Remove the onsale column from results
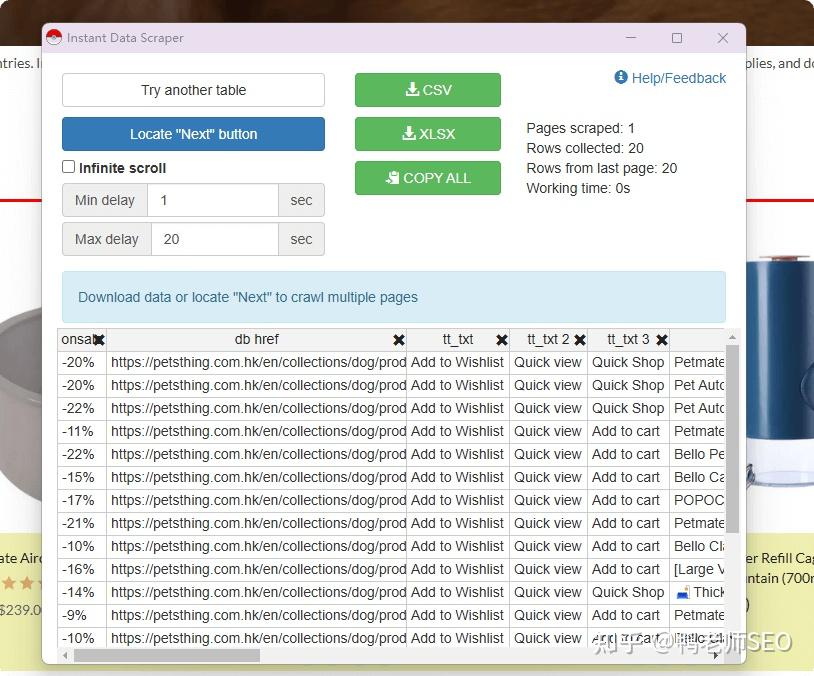 tap(98, 340)
